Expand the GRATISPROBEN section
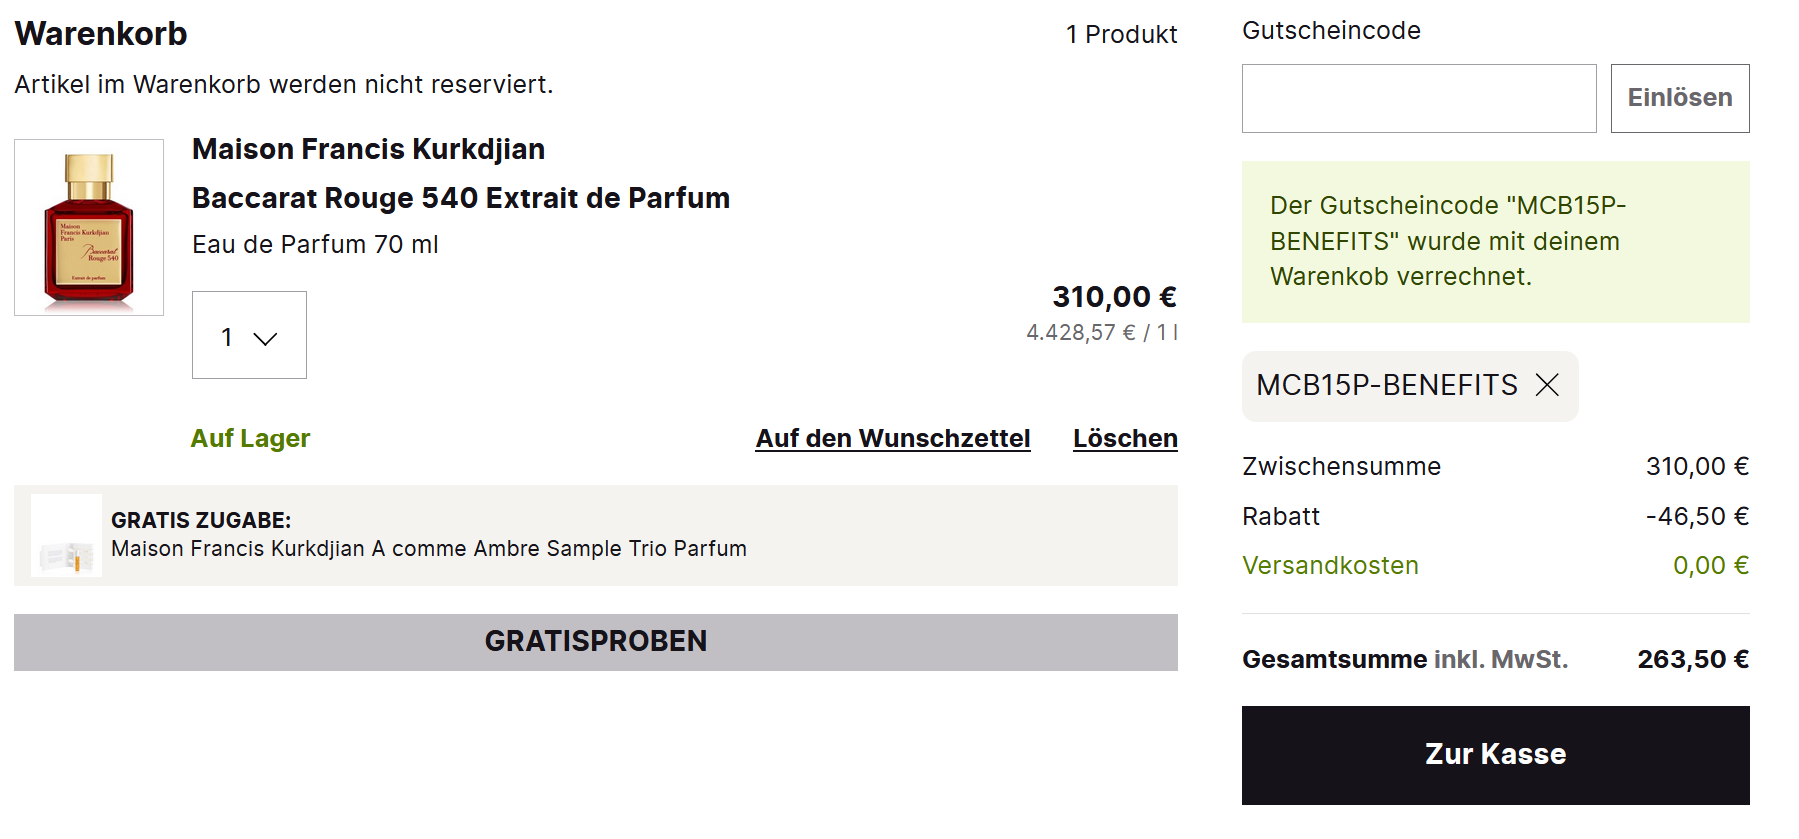Image resolution: width=1799 pixels, height=839 pixels. click(x=595, y=642)
